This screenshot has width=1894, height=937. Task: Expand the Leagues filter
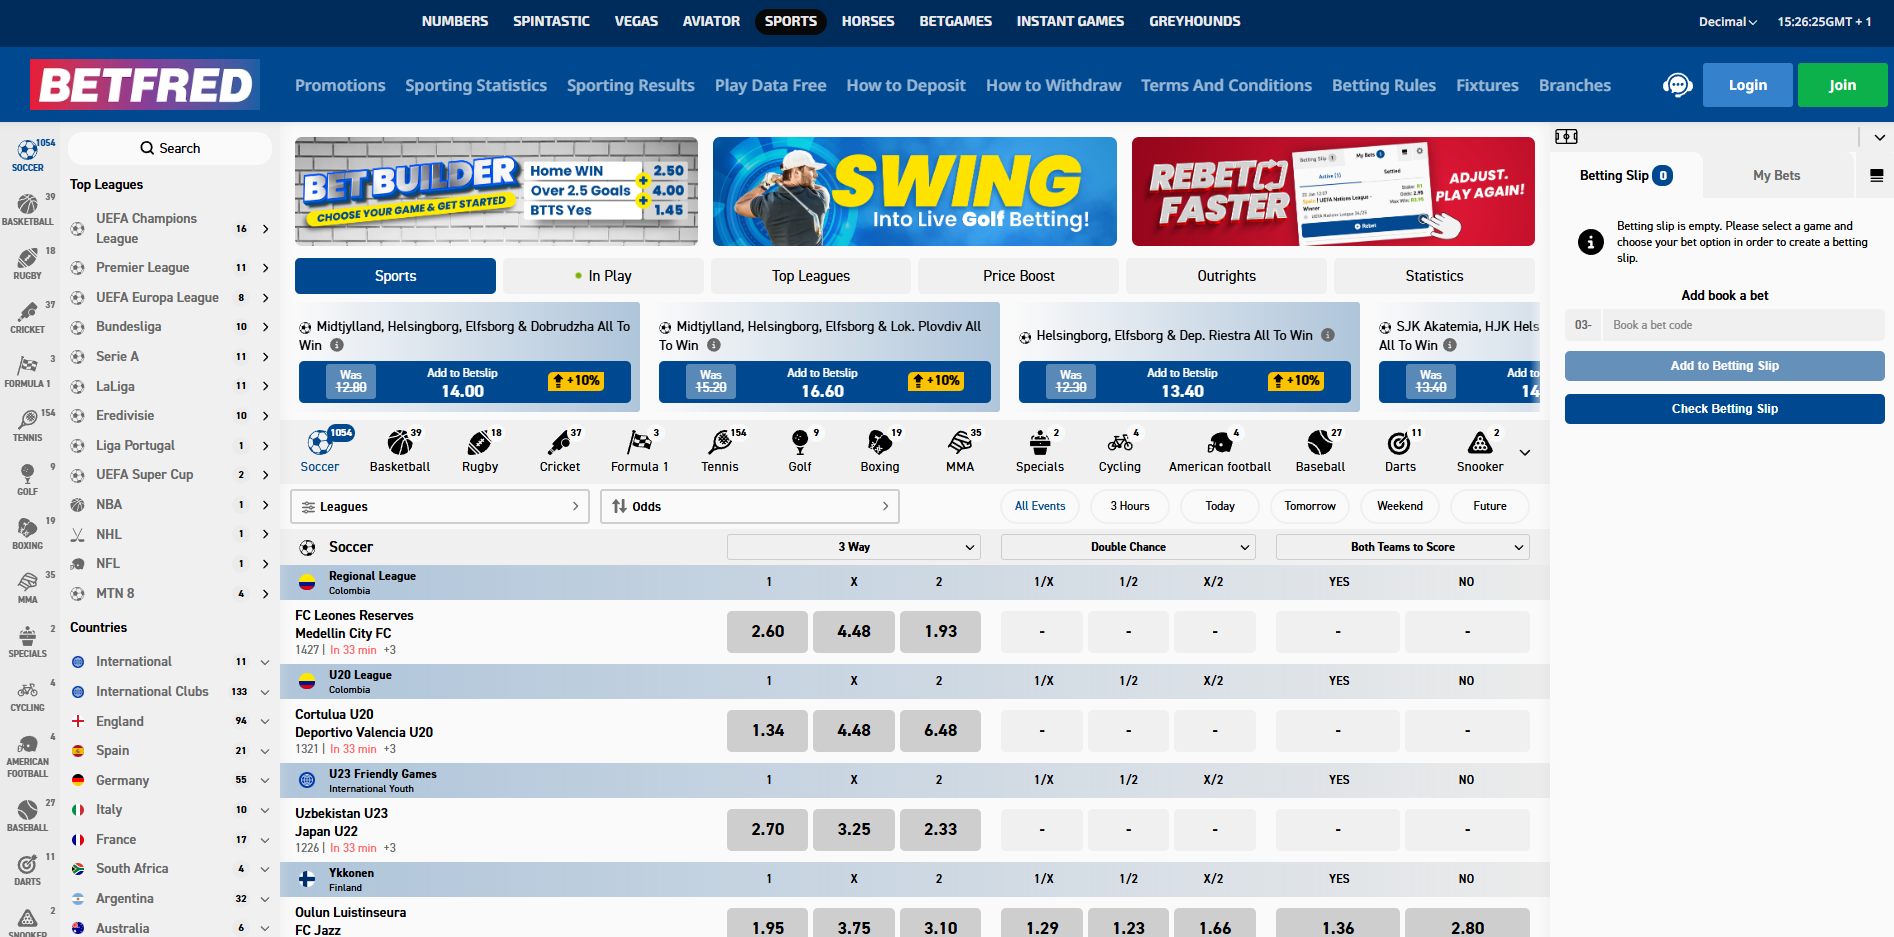tap(440, 506)
